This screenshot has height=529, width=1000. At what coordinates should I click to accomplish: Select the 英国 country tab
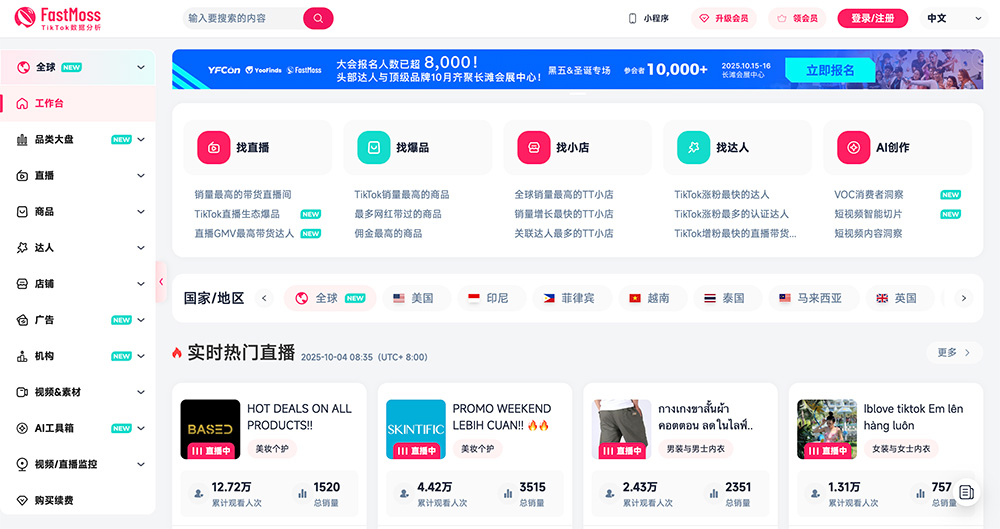coord(900,298)
